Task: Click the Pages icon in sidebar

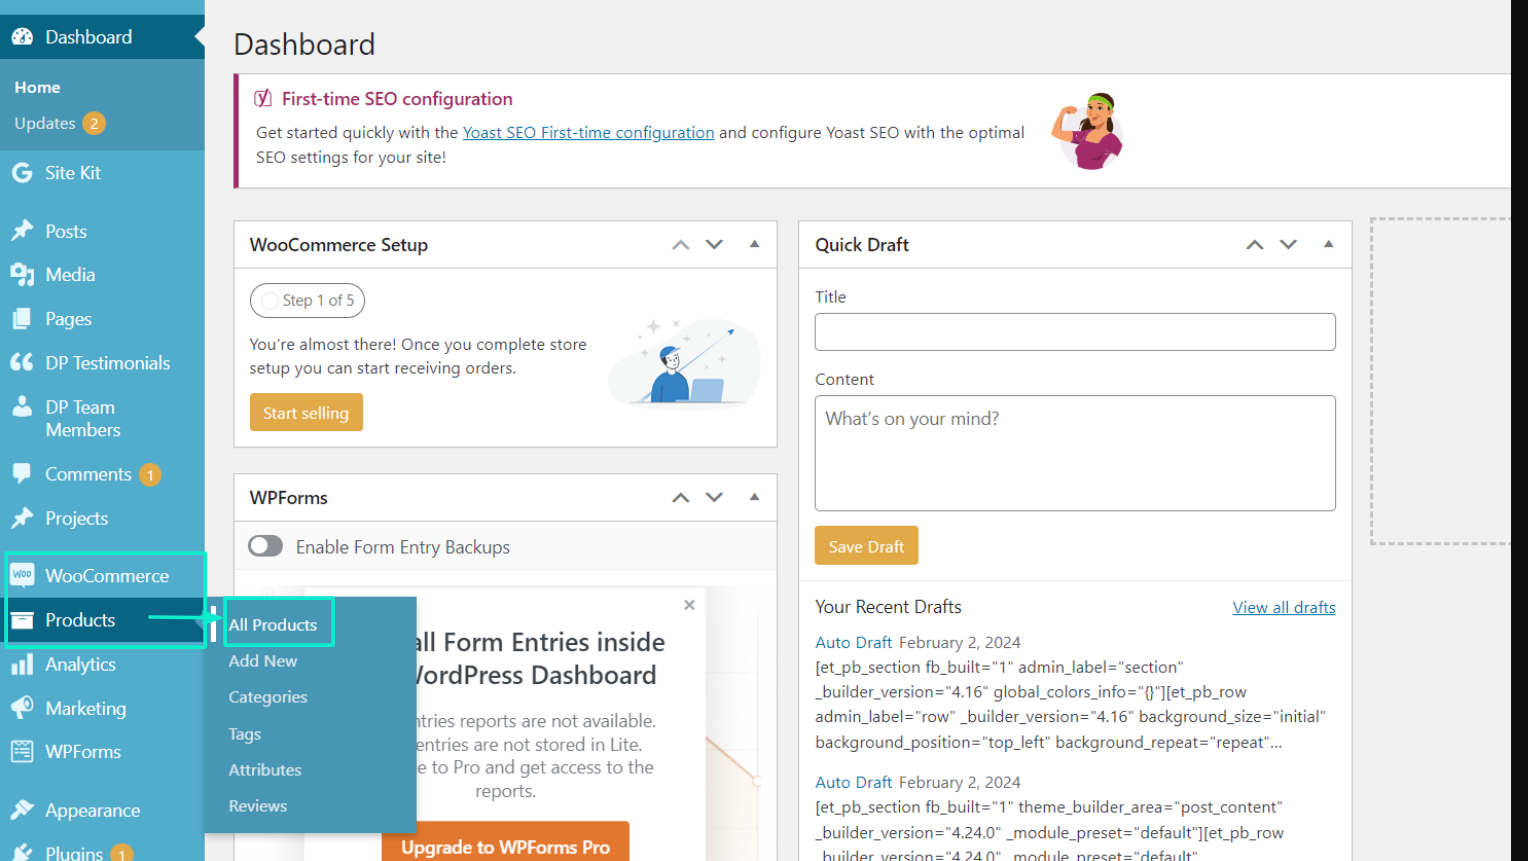Action: tap(22, 319)
